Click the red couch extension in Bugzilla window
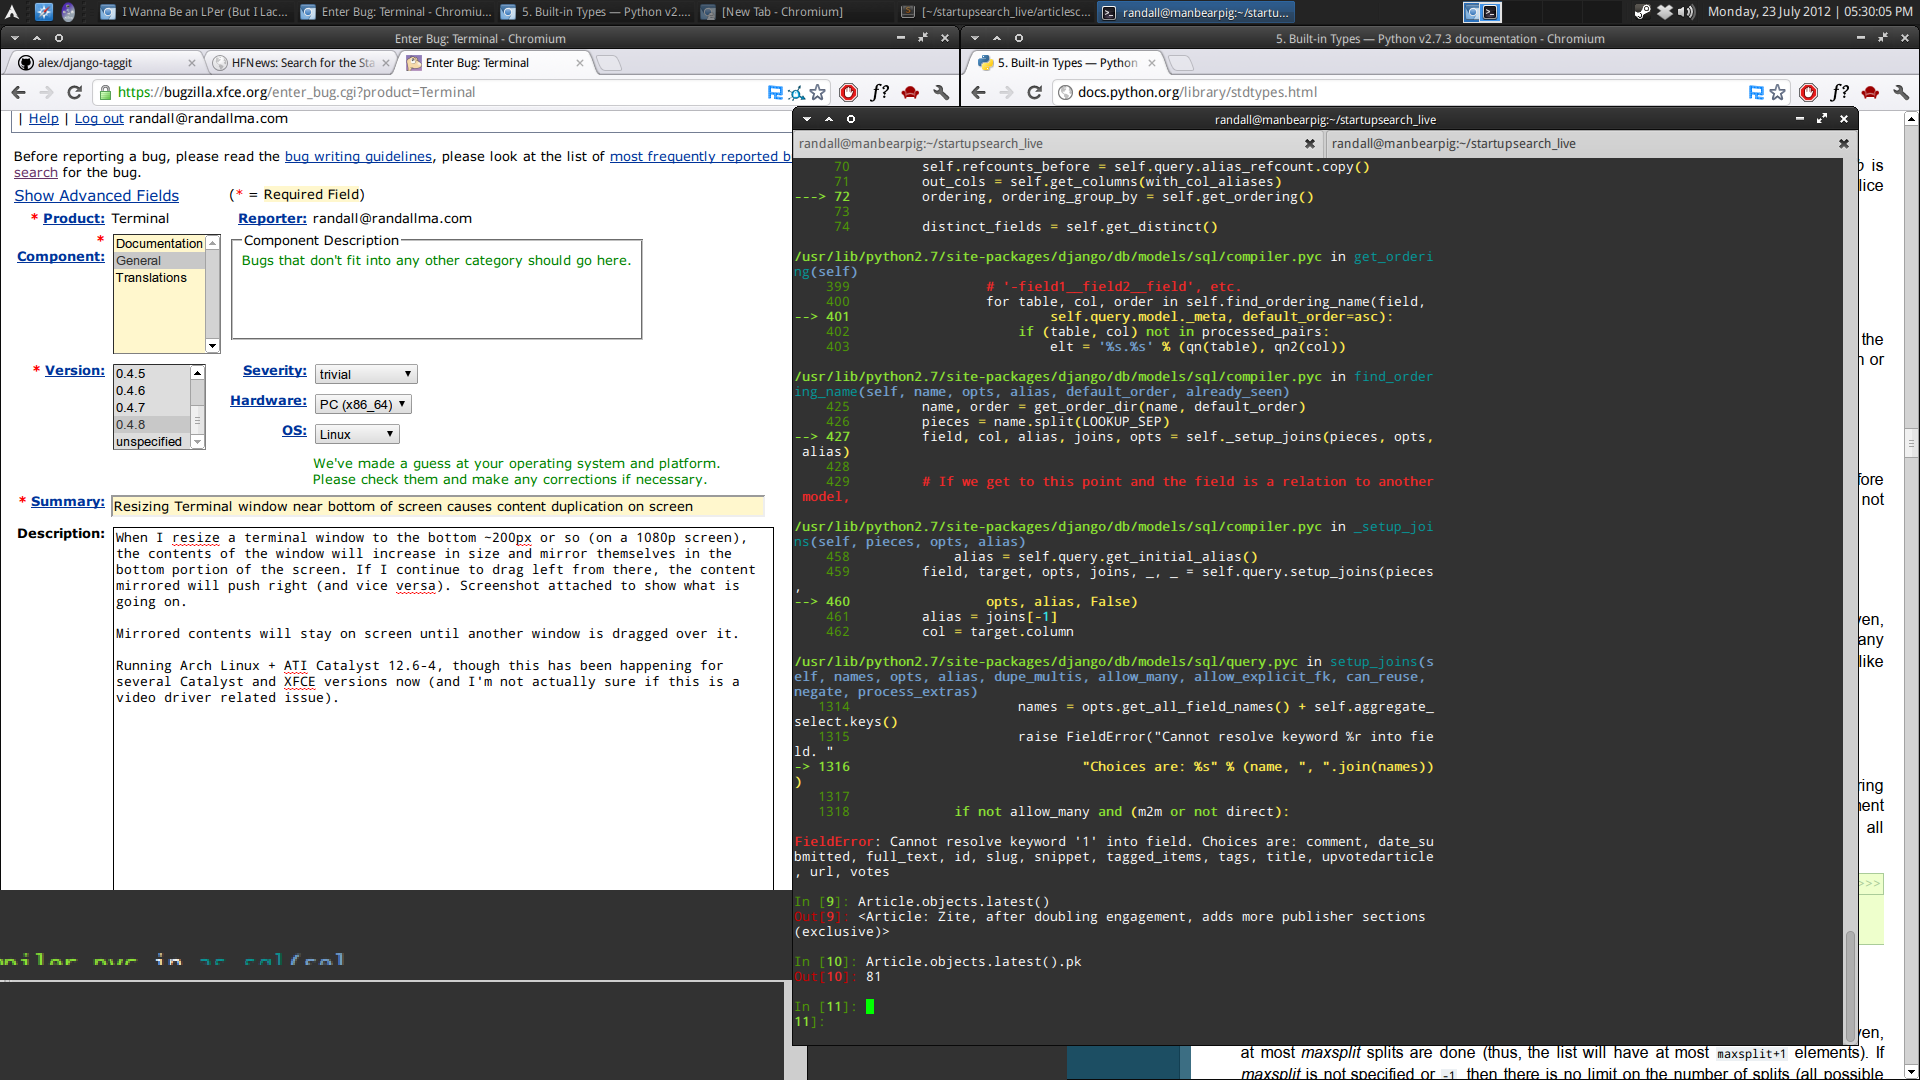Image resolution: width=1920 pixels, height=1080 pixels. [x=910, y=92]
